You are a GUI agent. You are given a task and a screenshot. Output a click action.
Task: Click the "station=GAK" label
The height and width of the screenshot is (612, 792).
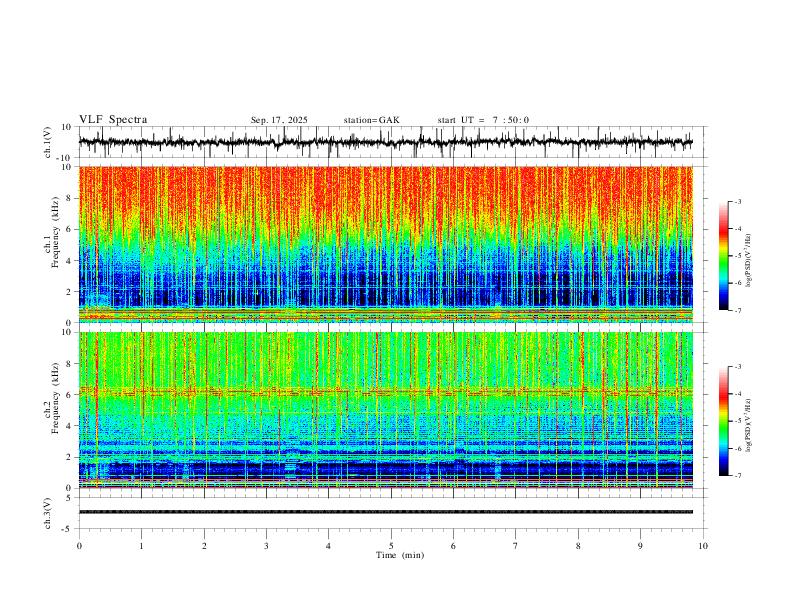coord(371,120)
